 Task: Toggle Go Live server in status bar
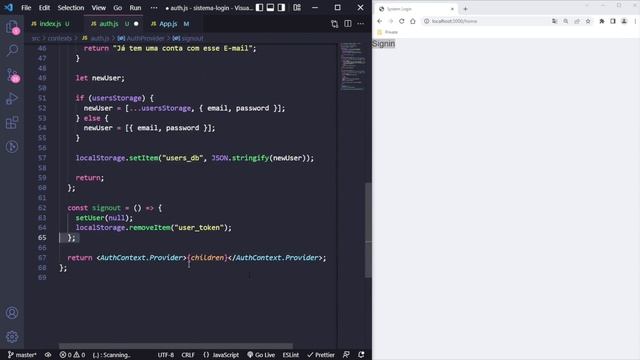pyautogui.click(x=261, y=355)
